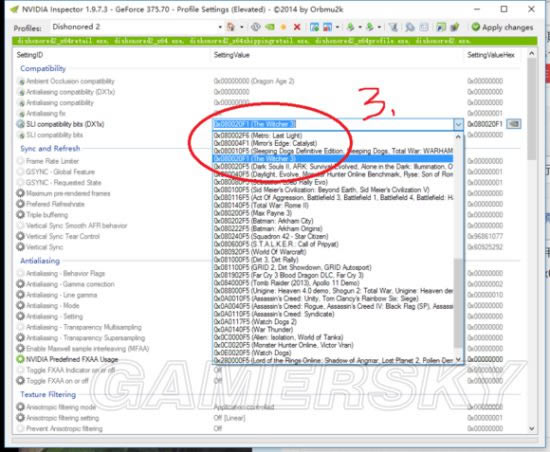
Task: Select Metro: Last Light entry in list
Action: click(x=258, y=135)
